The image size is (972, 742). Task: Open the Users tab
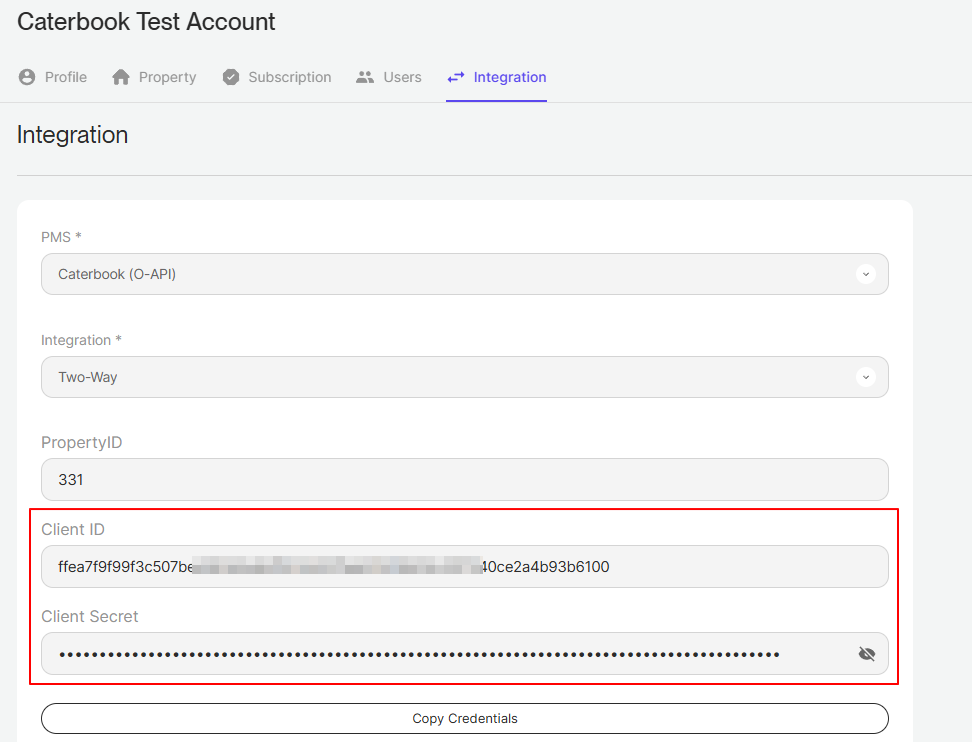pyautogui.click(x=389, y=77)
